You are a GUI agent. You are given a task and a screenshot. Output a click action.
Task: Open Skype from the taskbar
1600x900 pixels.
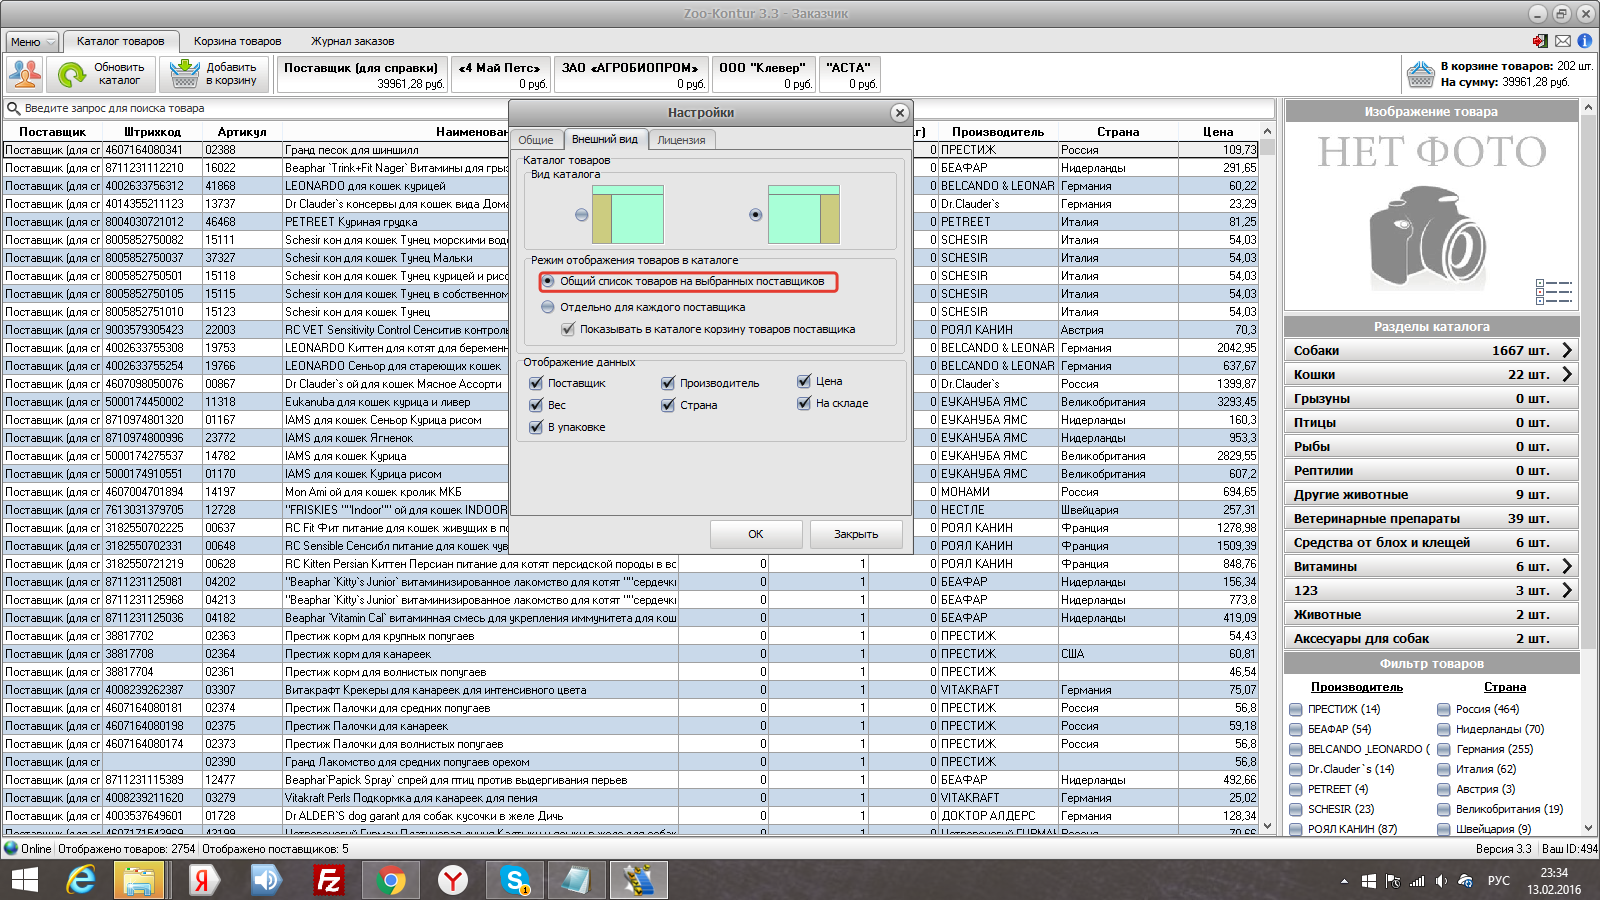515,880
